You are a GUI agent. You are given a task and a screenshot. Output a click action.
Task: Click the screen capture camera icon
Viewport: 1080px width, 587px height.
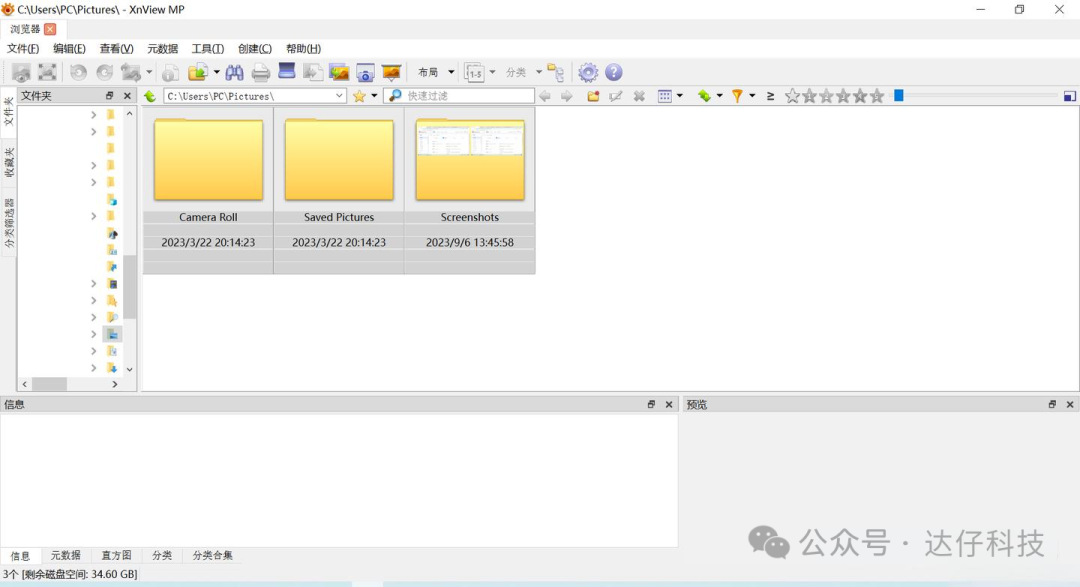pyautogui.click(x=365, y=72)
